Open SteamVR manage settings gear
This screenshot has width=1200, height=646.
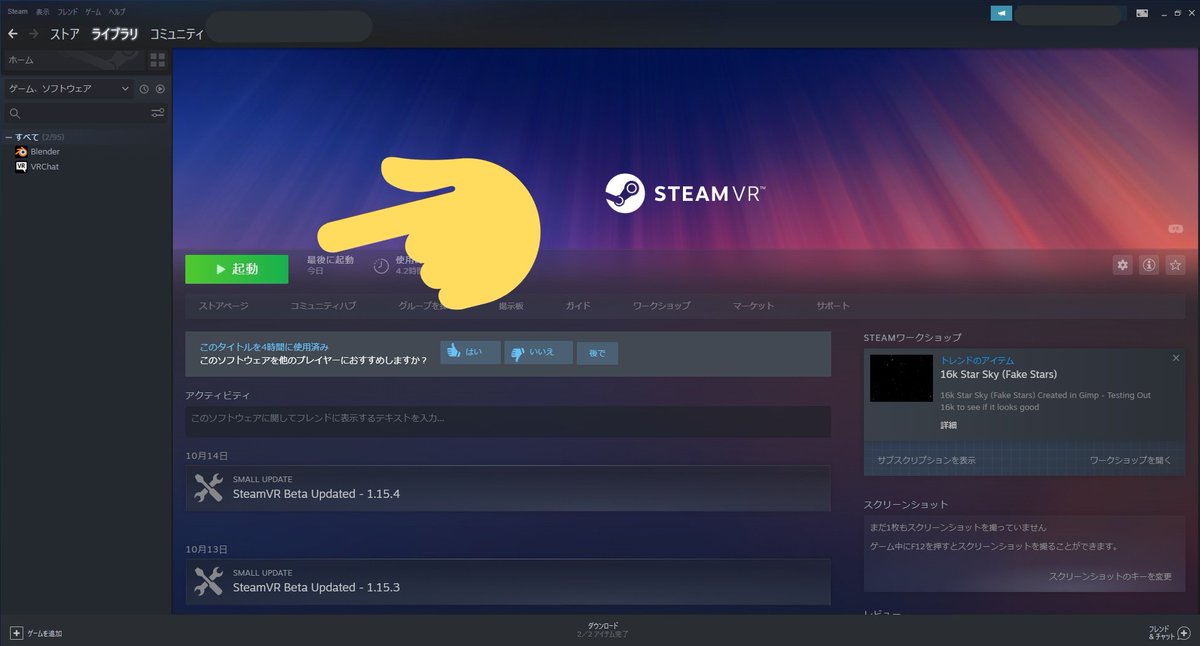(x=1123, y=265)
